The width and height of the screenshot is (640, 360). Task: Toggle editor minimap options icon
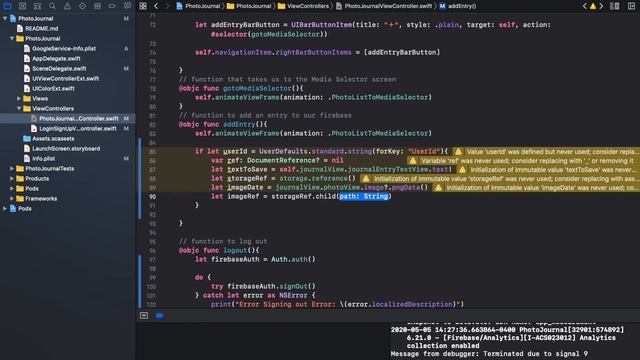[x=614, y=6]
